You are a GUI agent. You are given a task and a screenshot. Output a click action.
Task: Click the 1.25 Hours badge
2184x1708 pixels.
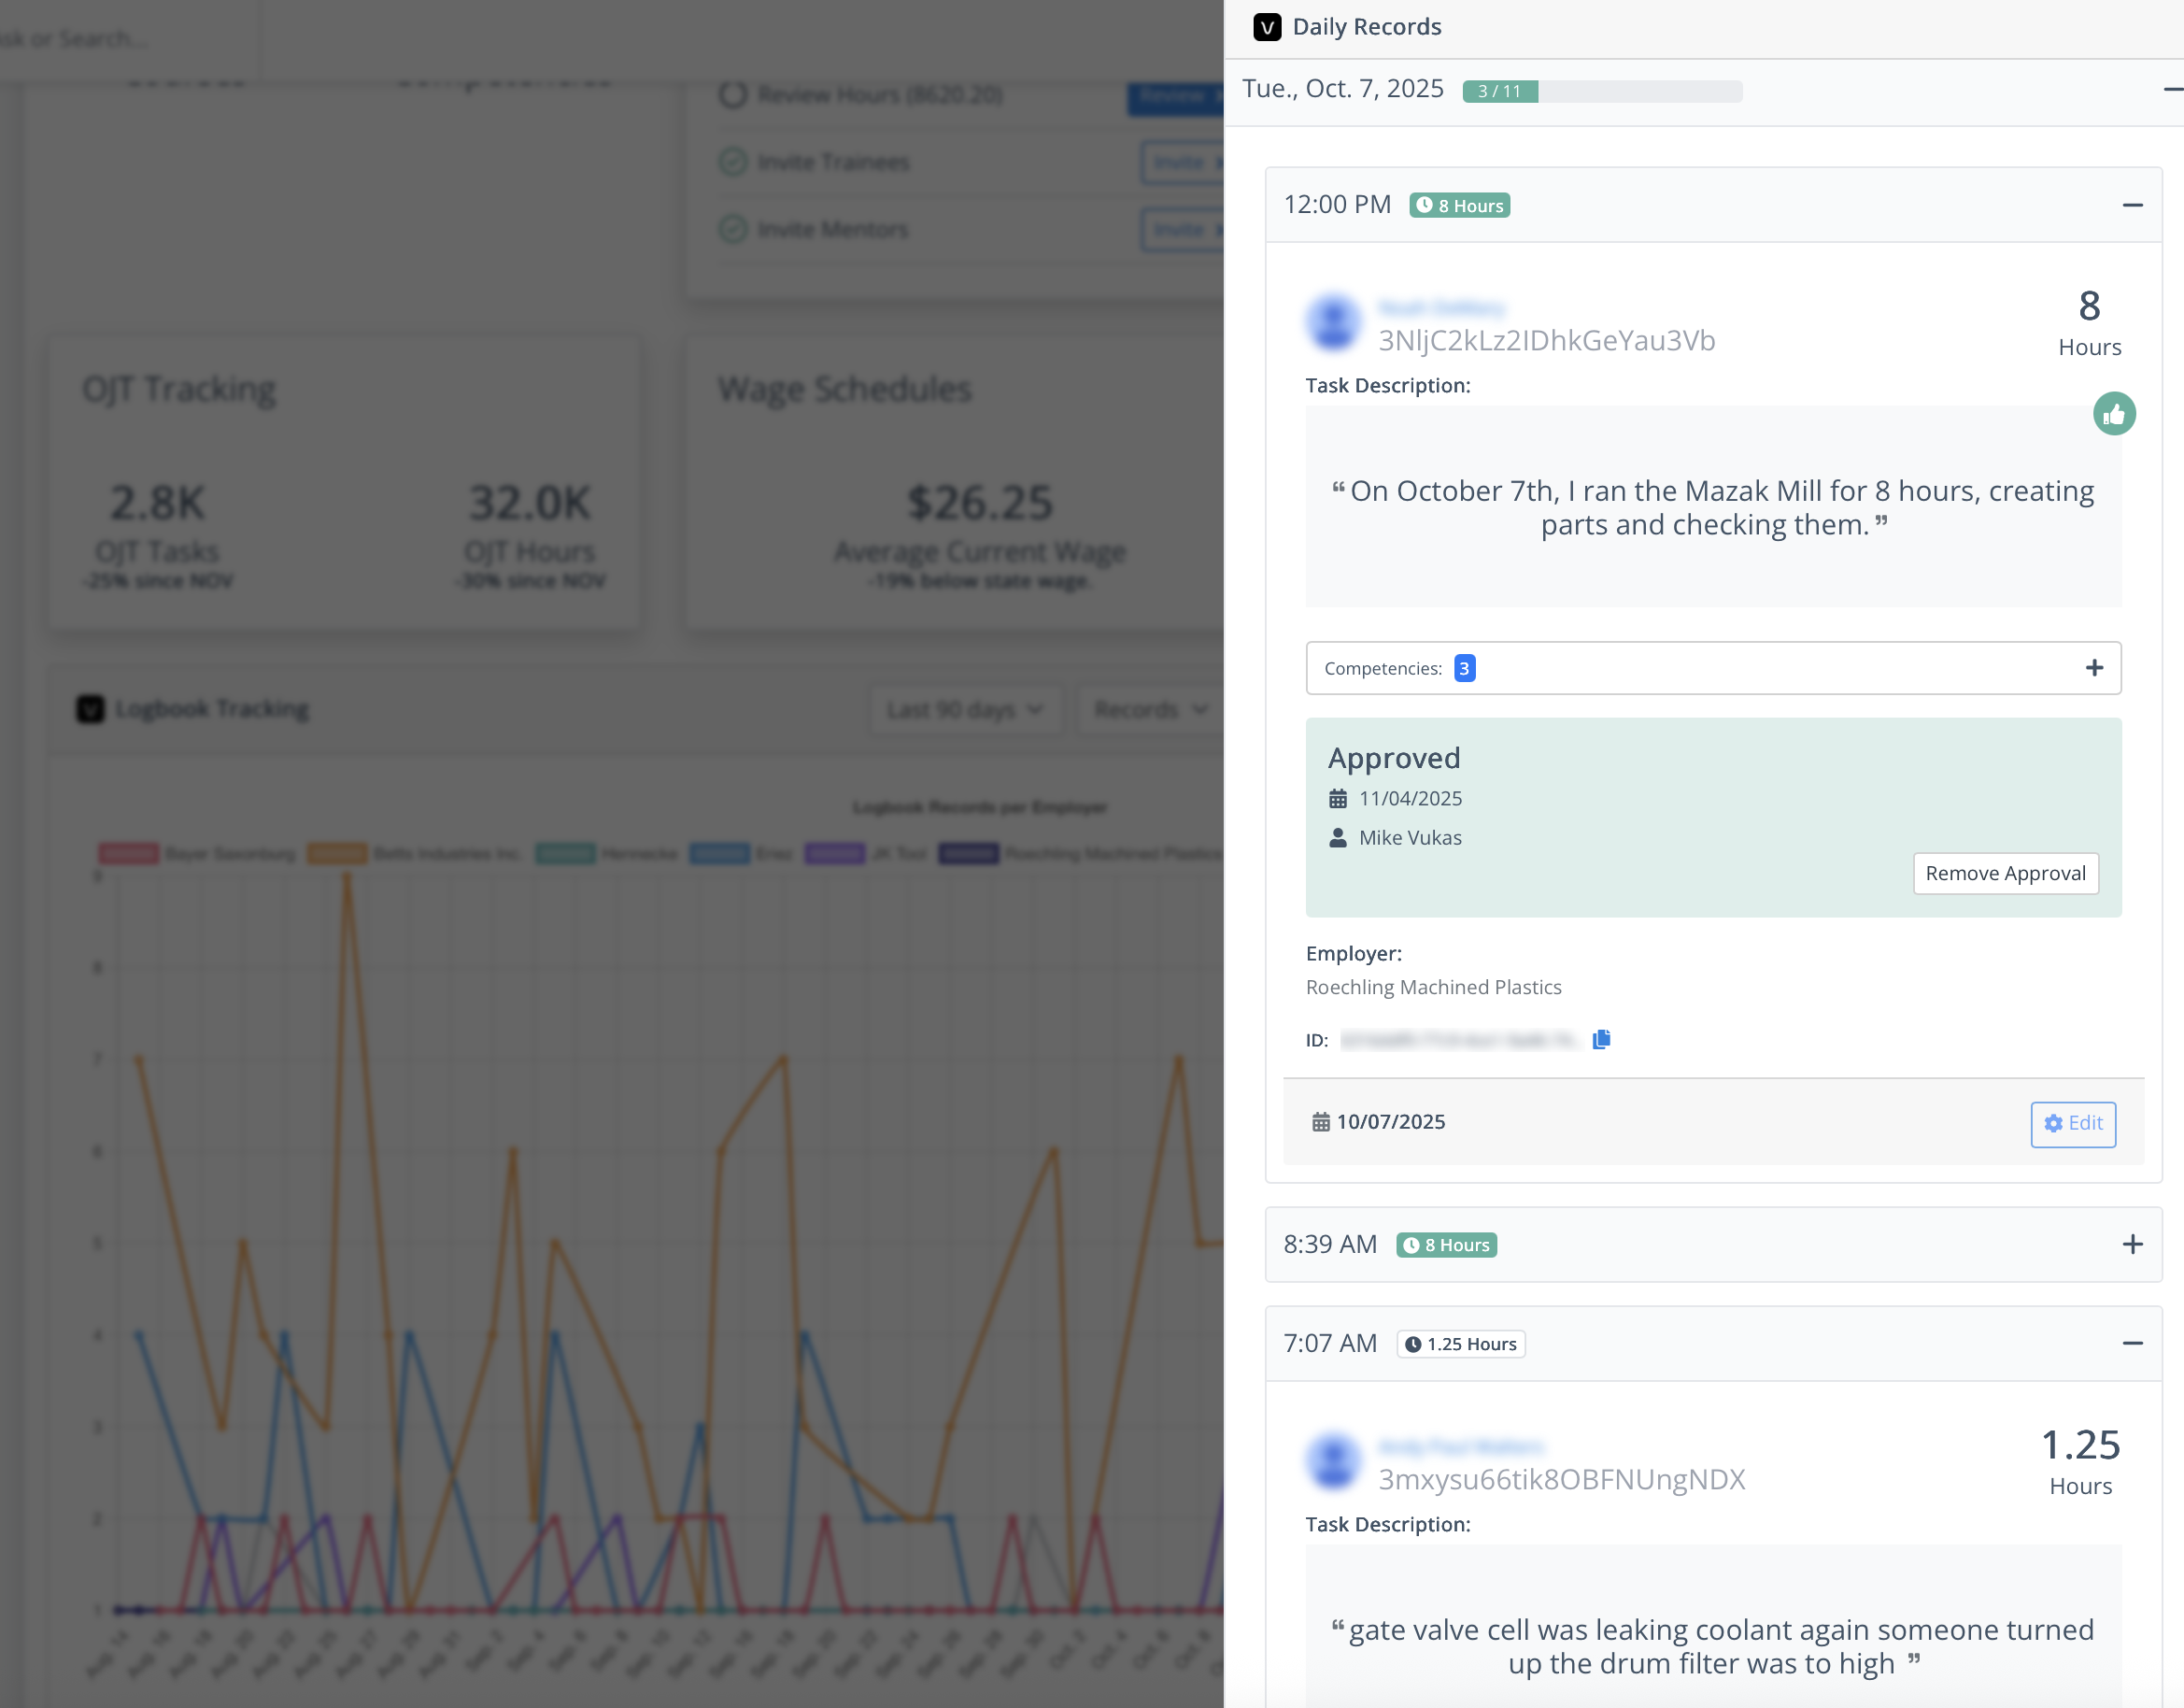click(x=1459, y=1344)
